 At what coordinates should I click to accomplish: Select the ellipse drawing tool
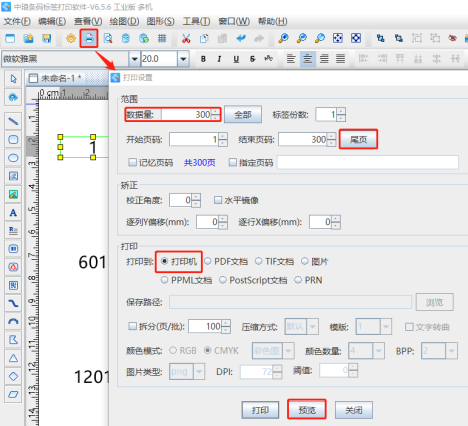pyautogui.click(x=13, y=158)
